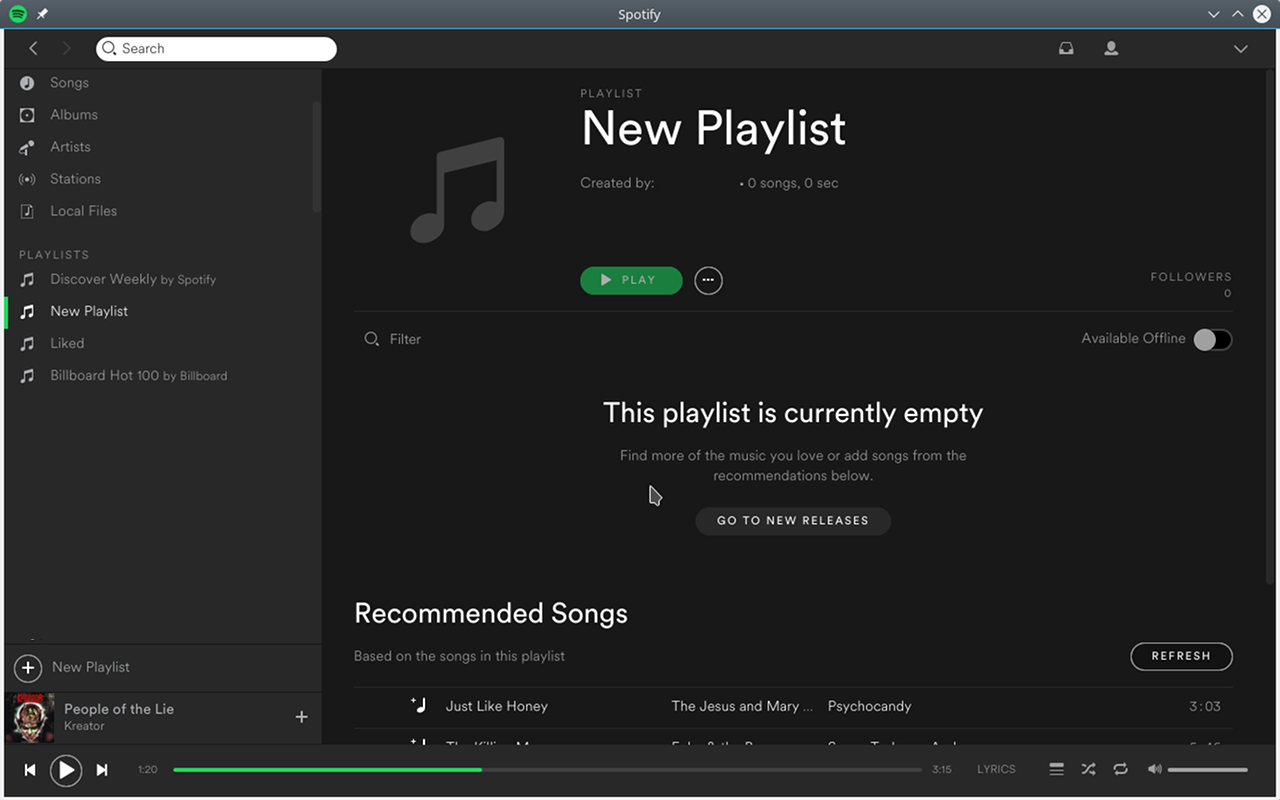
Task: Click the sidebar vertical scrollbar
Action: pyautogui.click(x=316, y=157)
